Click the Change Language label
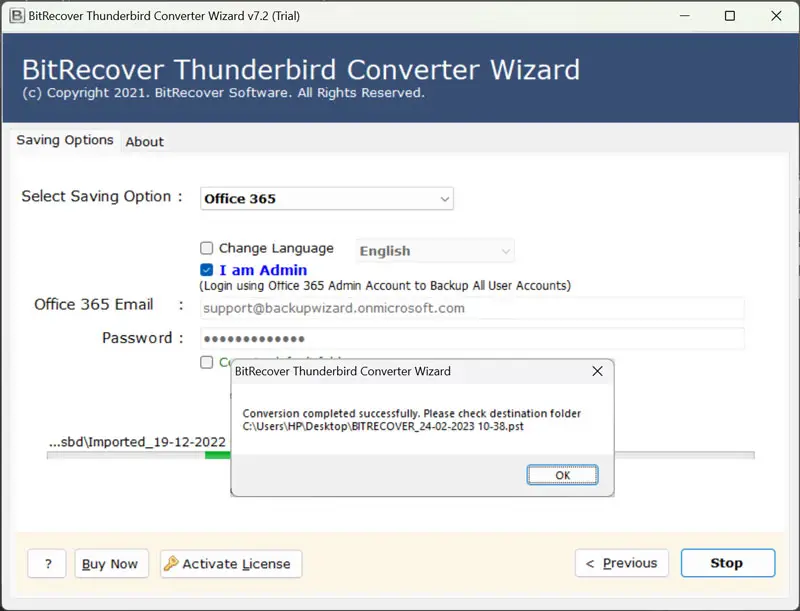The height and width of the screenshot is (611, 800). click(x=276, y=248)
